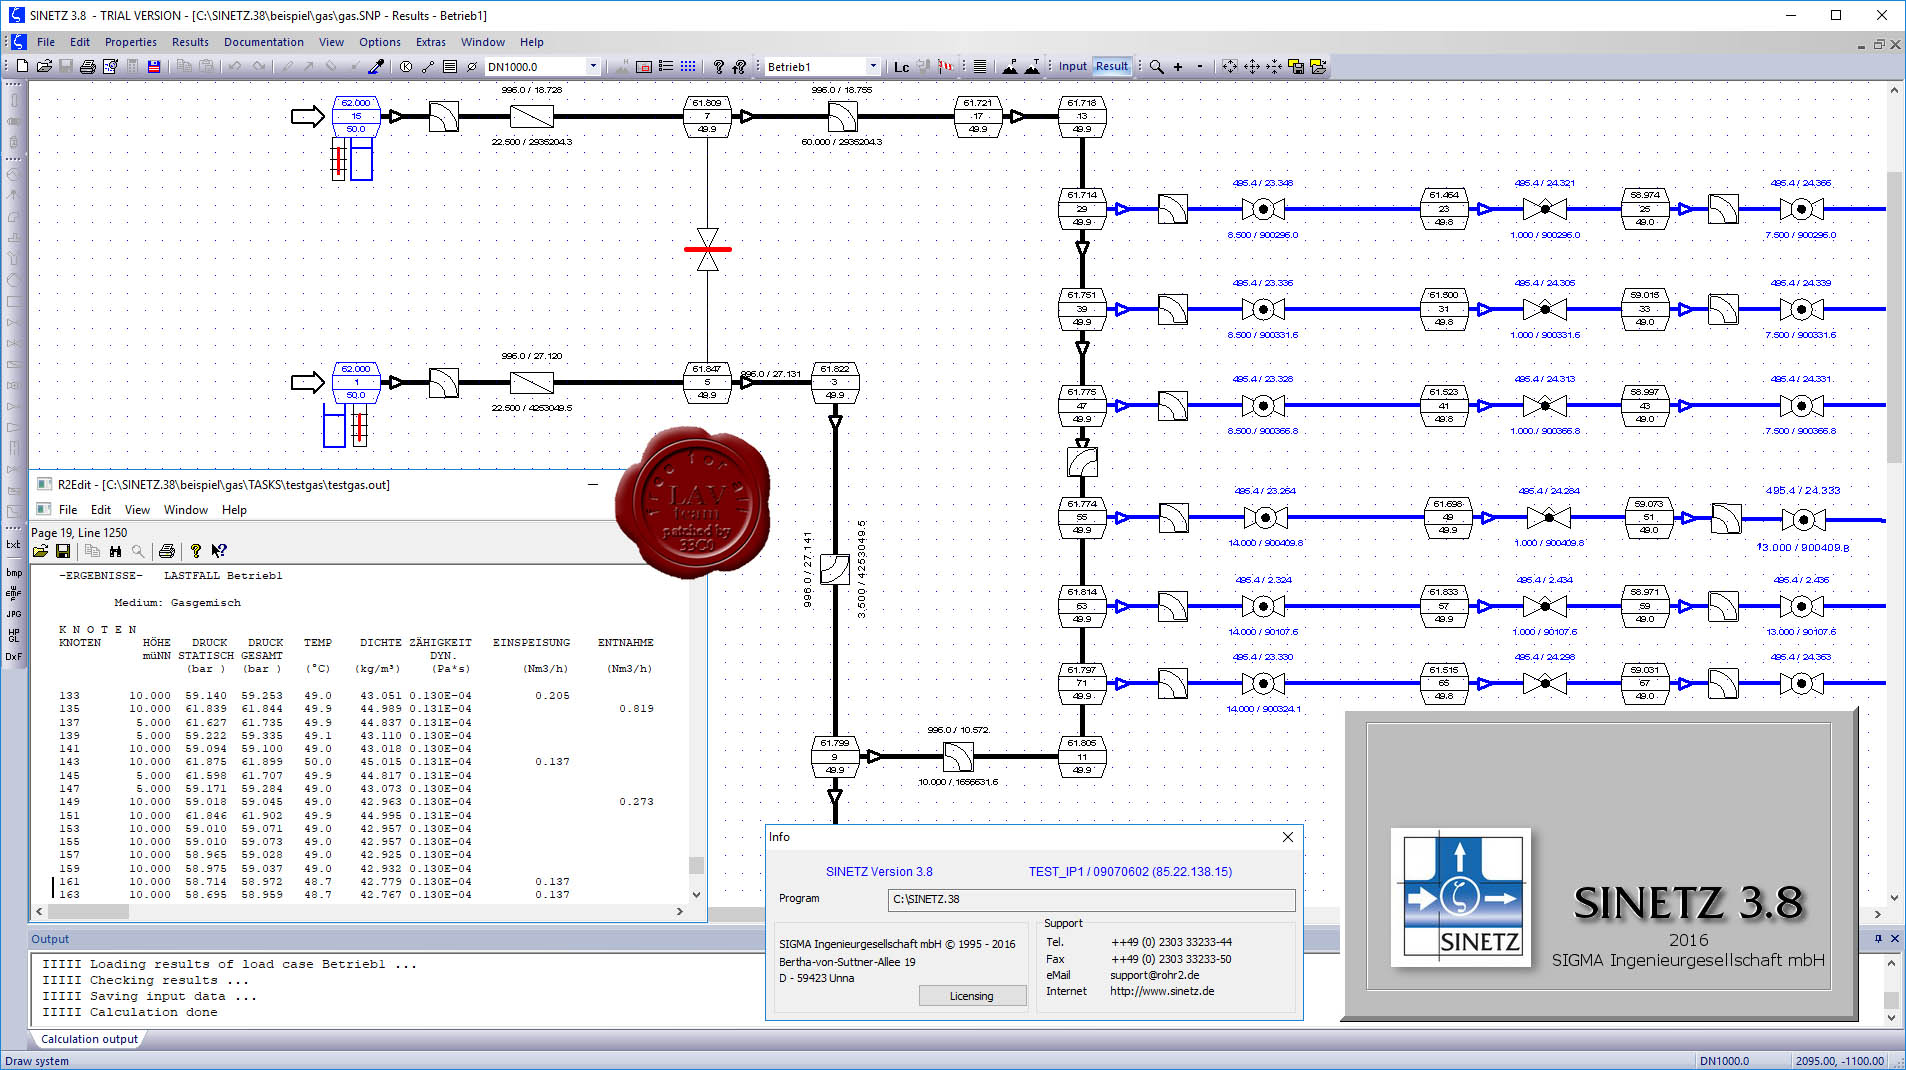Click the http://www.sinetz.de internet address

click(1162, 991)
